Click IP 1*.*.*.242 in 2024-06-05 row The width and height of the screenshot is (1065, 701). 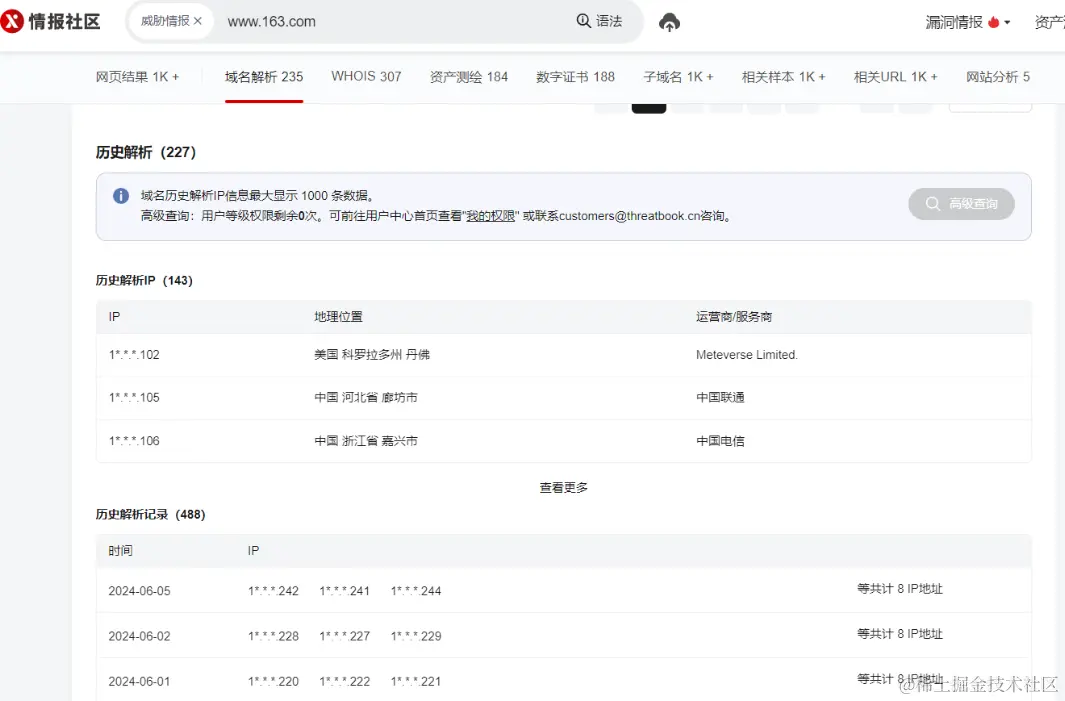pyautogui.click(x=273, y=591)
